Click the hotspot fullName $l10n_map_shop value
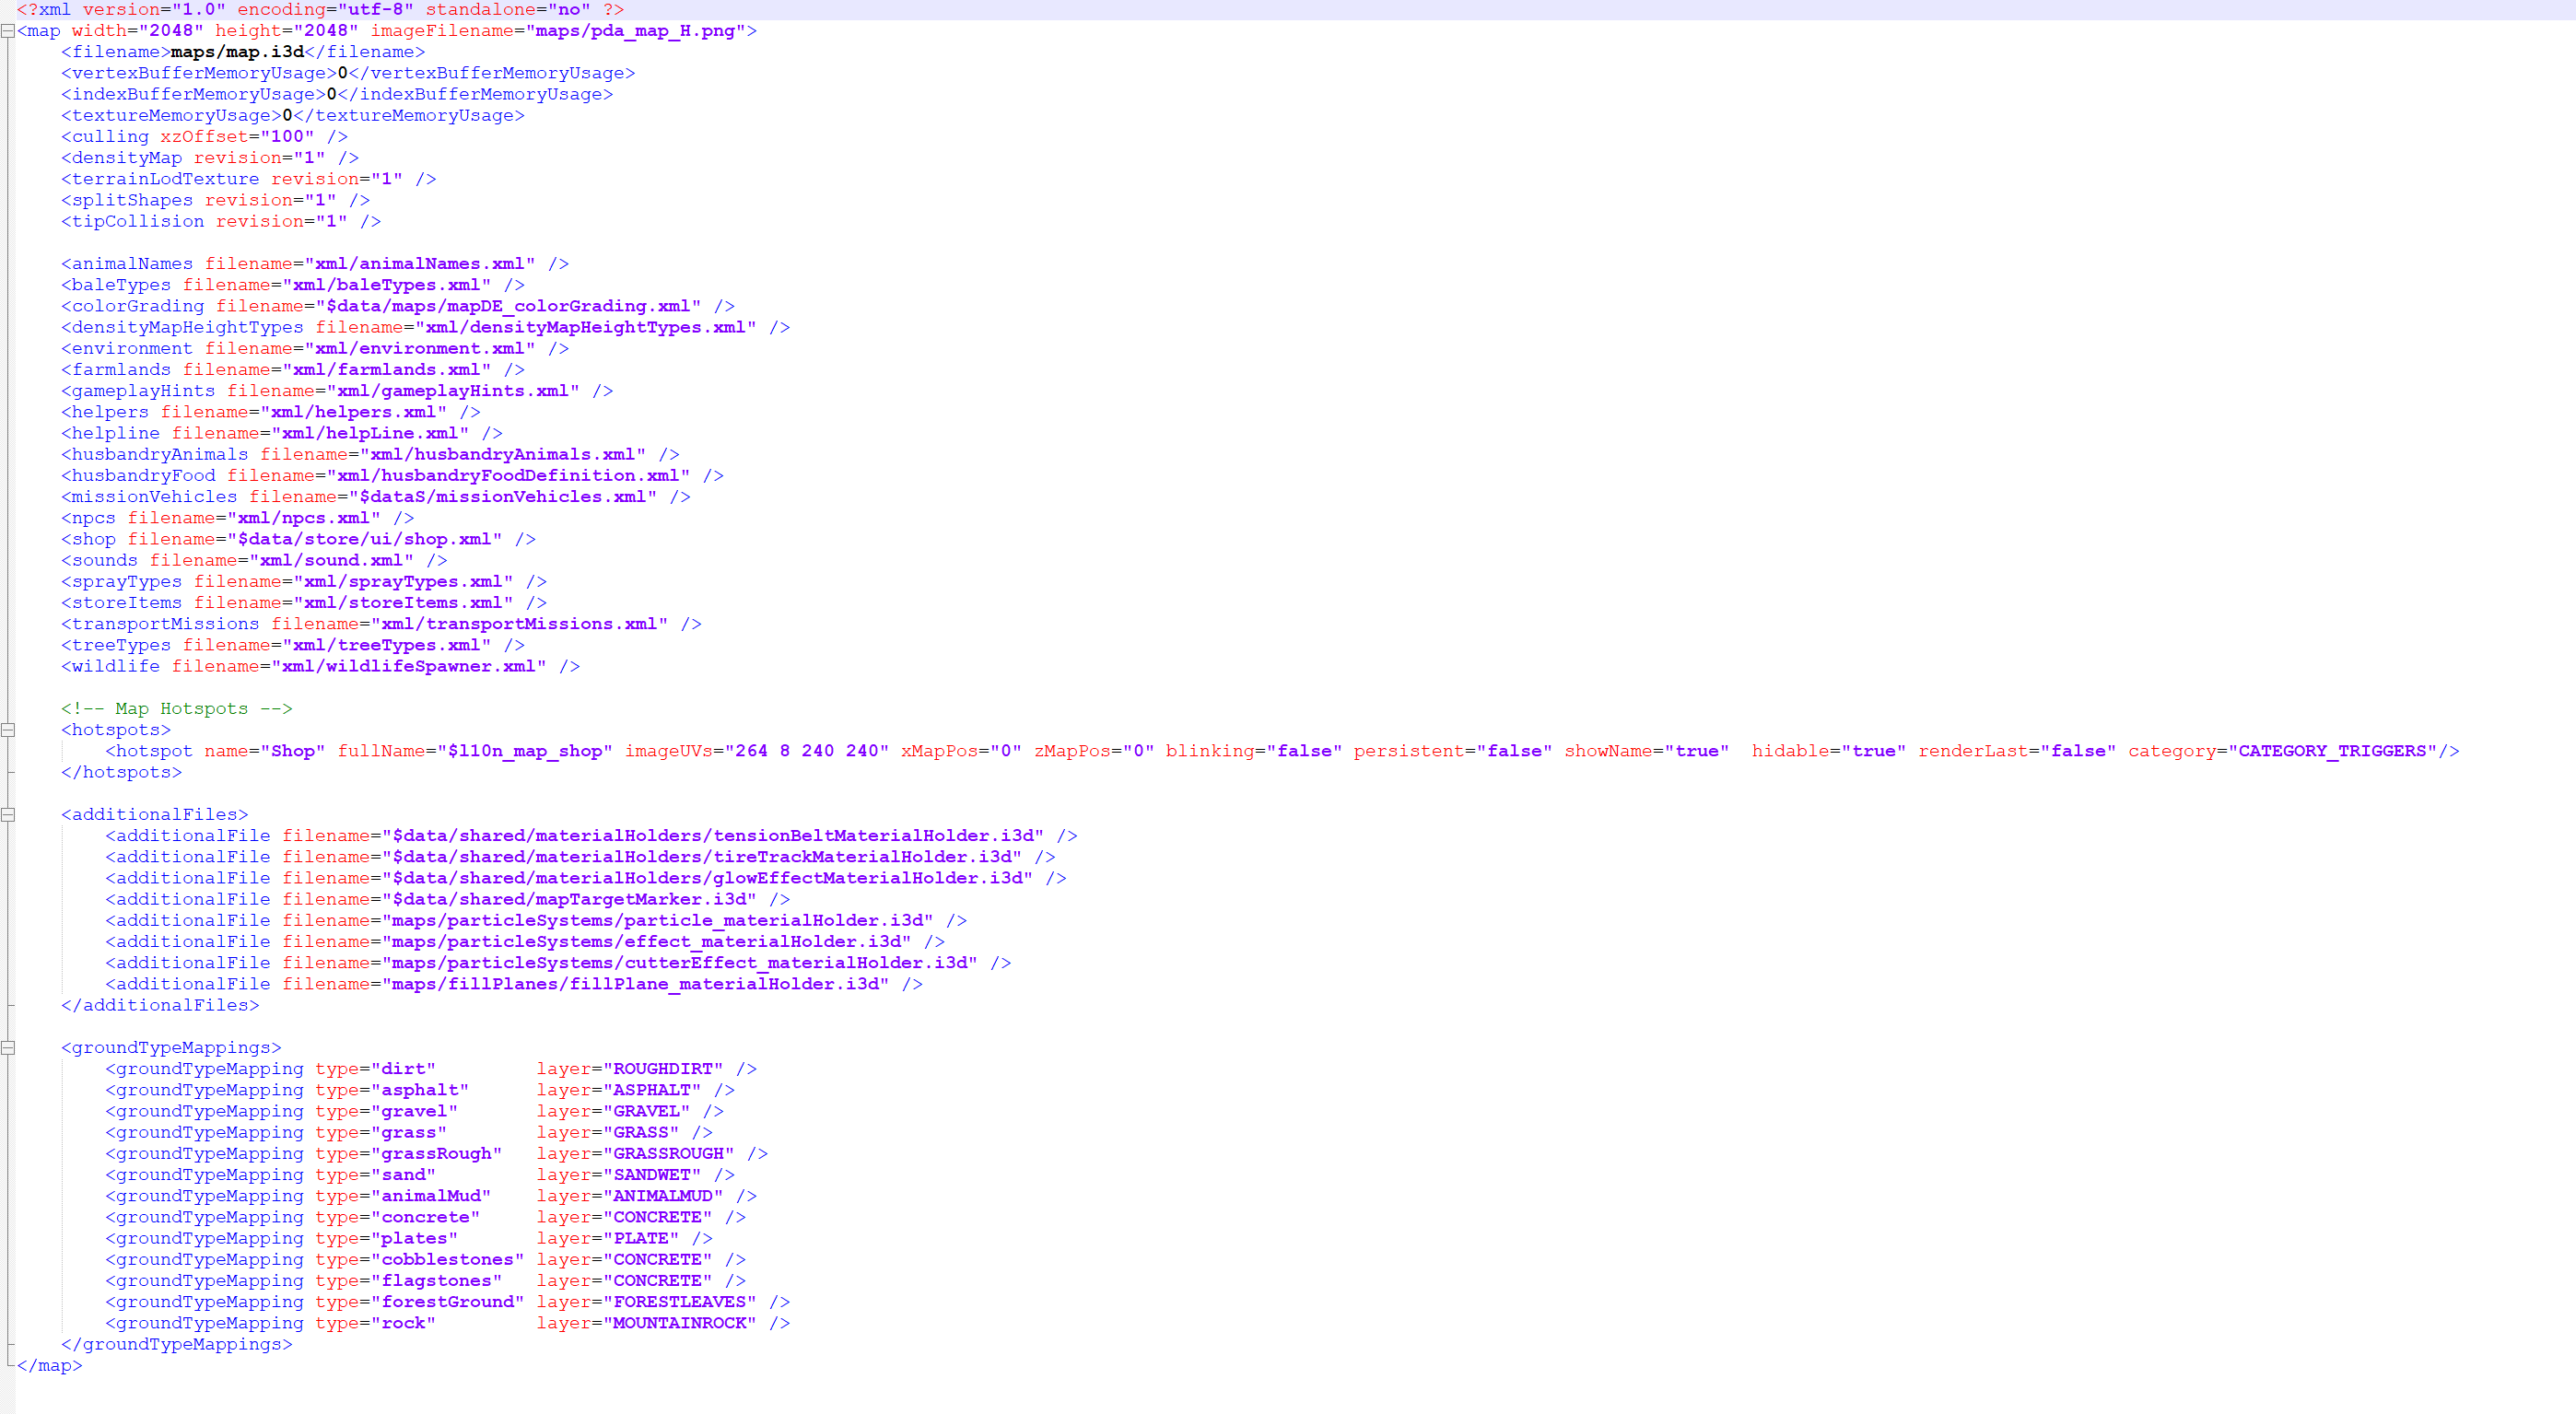Viewport: 2576px width, 1414px height. pyautogui.click(x=525, y=751)
